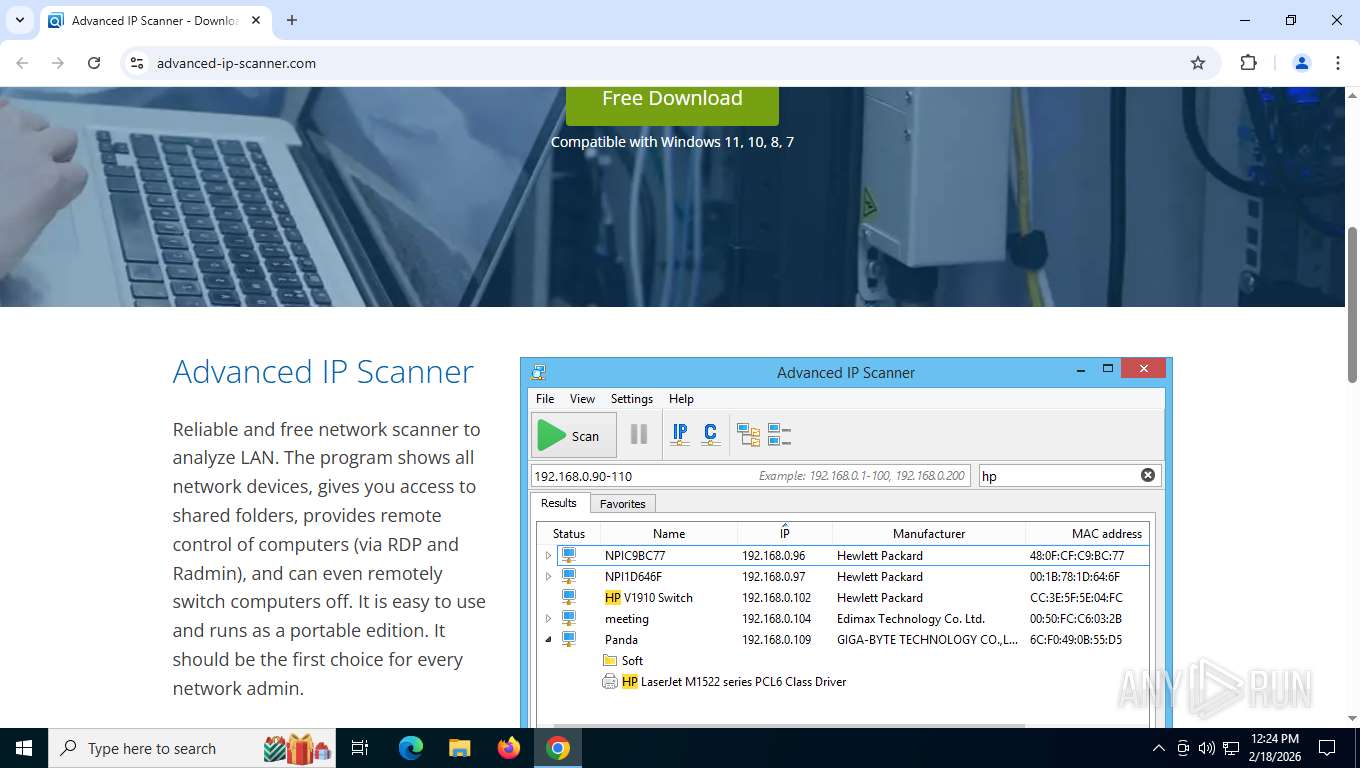Open the volume control in tray
The image size is (1360, 768).
pos(1206,748)
